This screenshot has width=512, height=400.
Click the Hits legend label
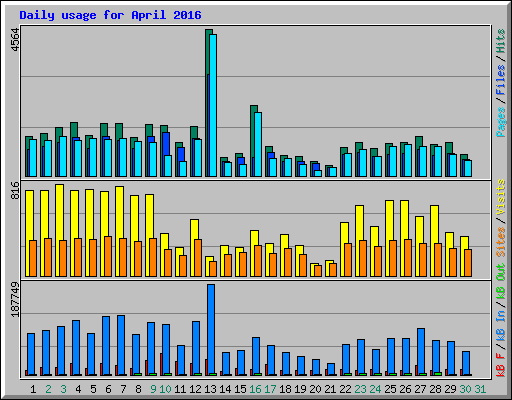tap(501, 41)
